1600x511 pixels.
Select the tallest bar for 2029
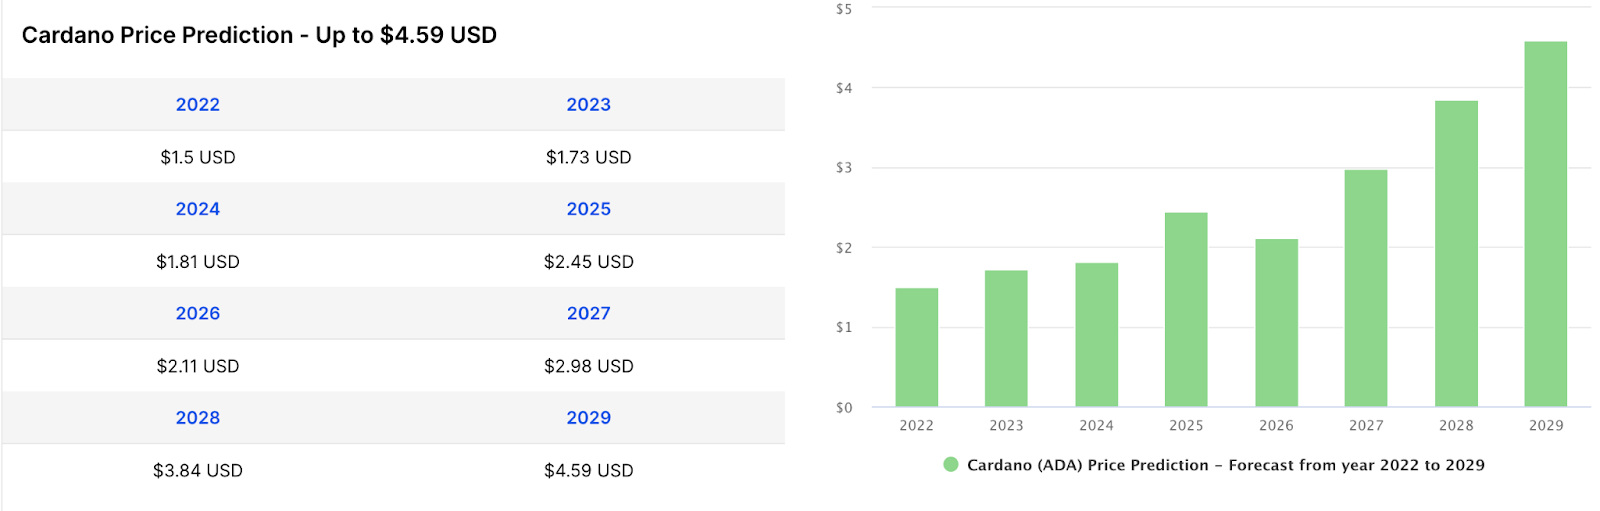pos(1546,224)
